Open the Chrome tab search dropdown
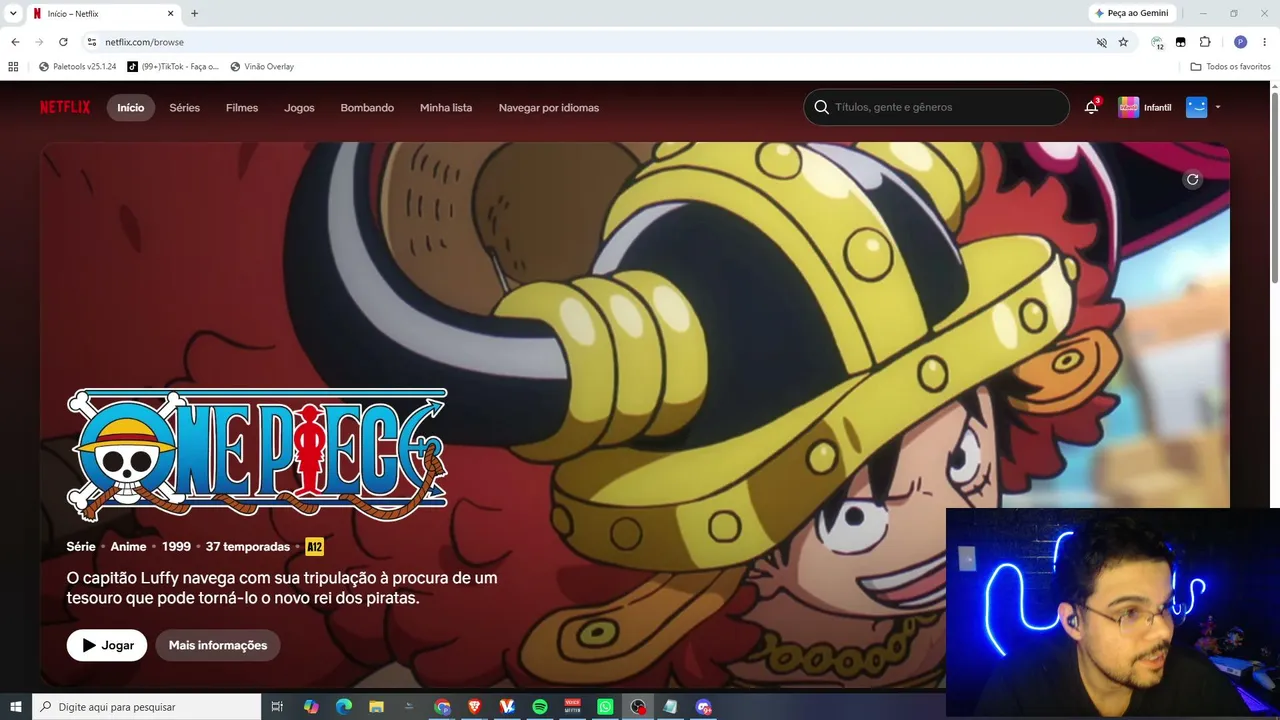The height and width of the screenshot is (720, 1280). tap(13, 14)
